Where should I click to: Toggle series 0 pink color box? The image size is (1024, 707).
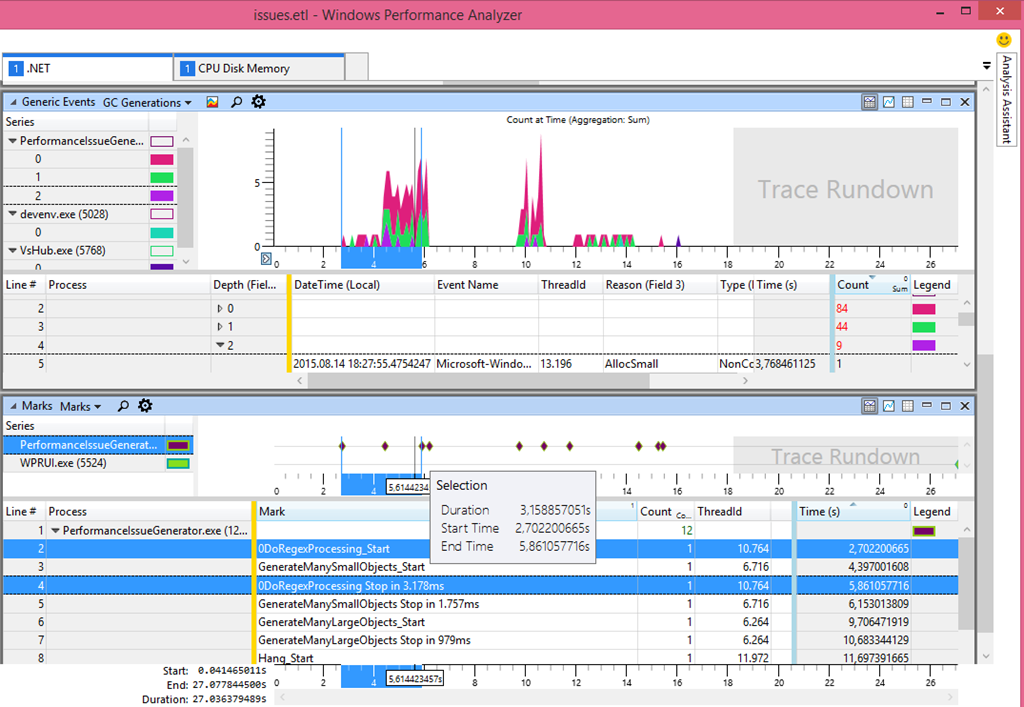click(x=161, y=159)
